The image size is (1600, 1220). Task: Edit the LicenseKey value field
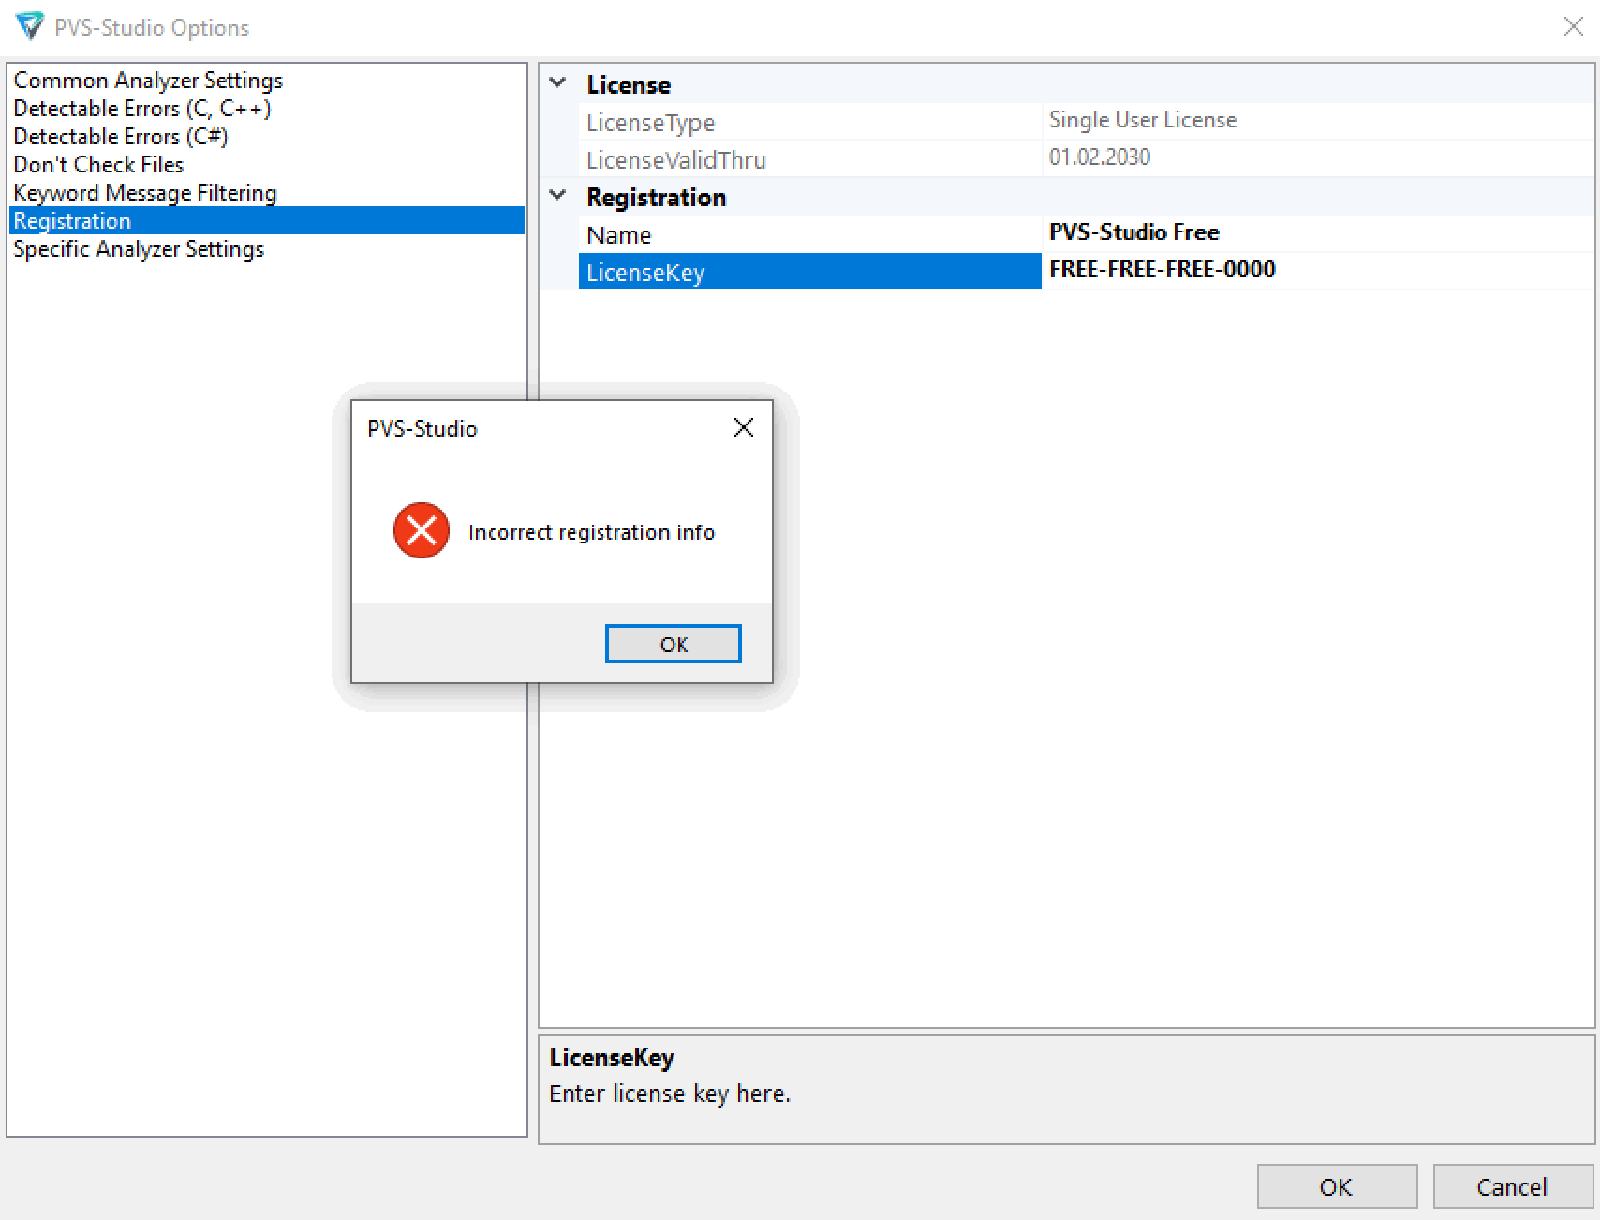coord(1300,270)
